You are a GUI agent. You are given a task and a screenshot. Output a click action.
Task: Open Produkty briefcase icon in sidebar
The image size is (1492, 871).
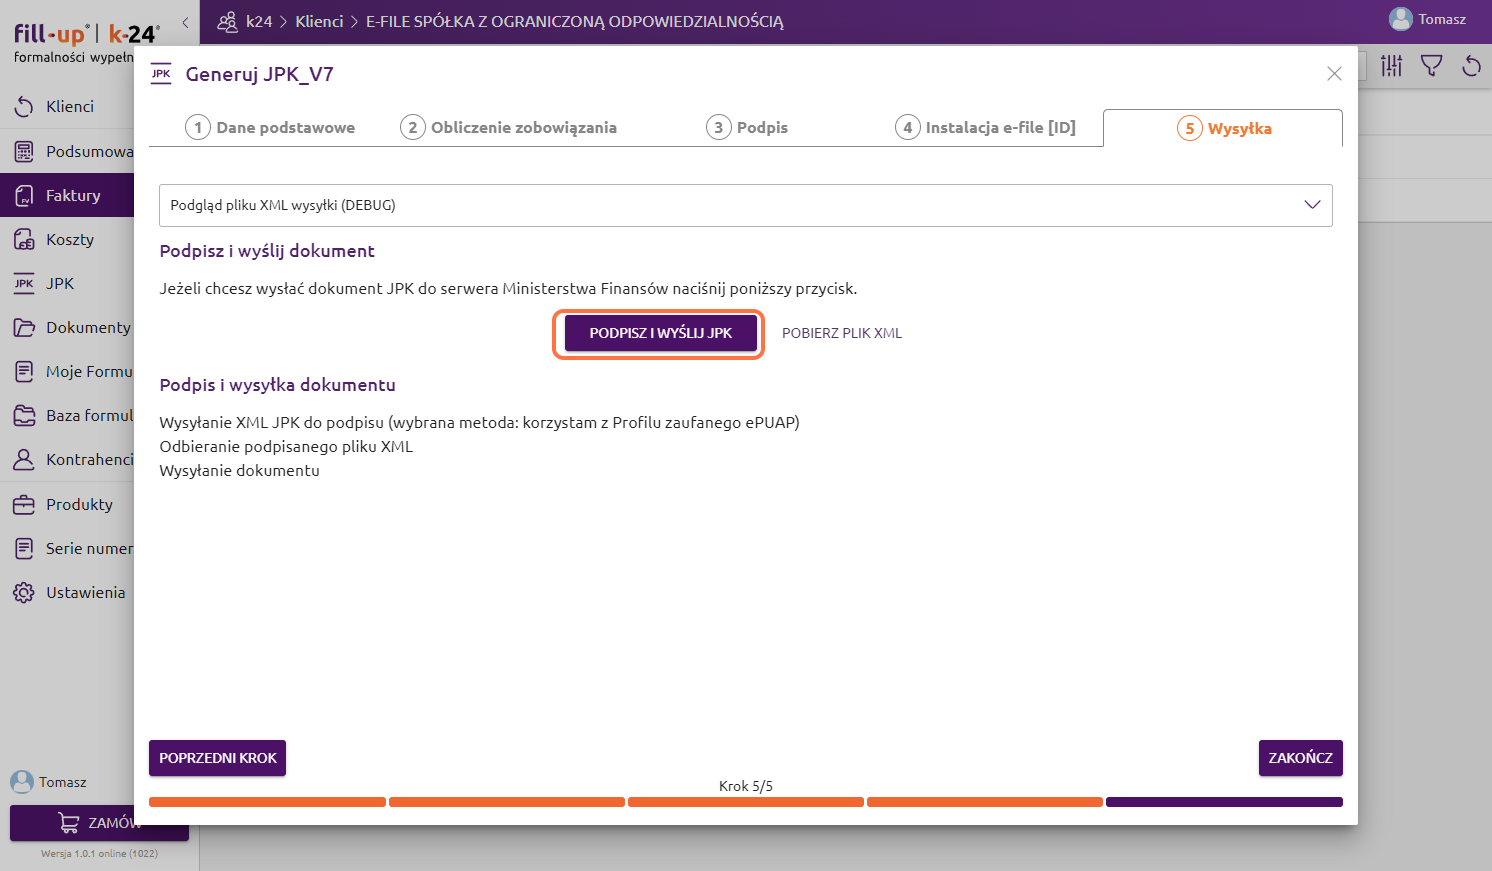pyautogui.click(x=24, y=505)
